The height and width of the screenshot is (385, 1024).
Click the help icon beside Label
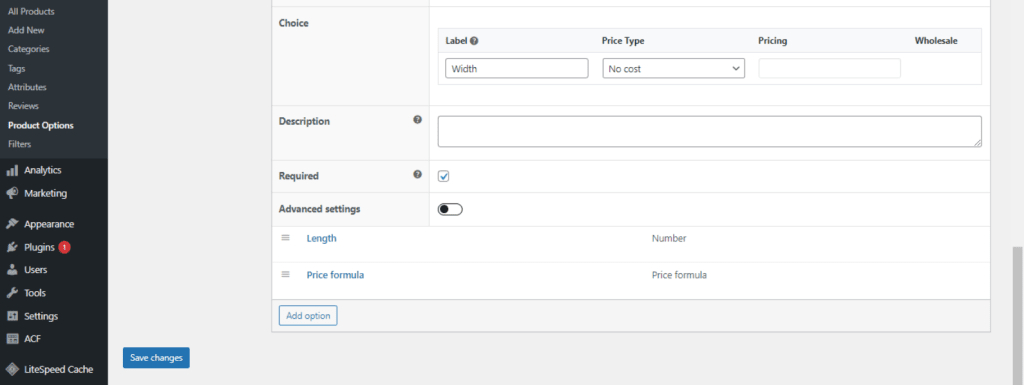(474, 40)
